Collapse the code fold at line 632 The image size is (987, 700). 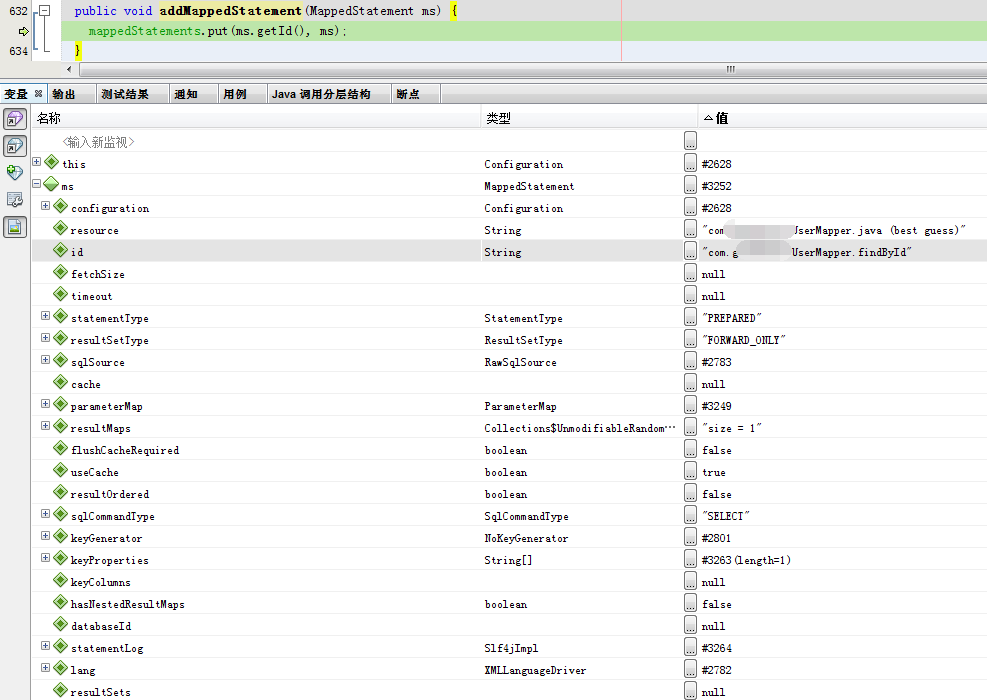pyautogui.click(x=44, y=10)
